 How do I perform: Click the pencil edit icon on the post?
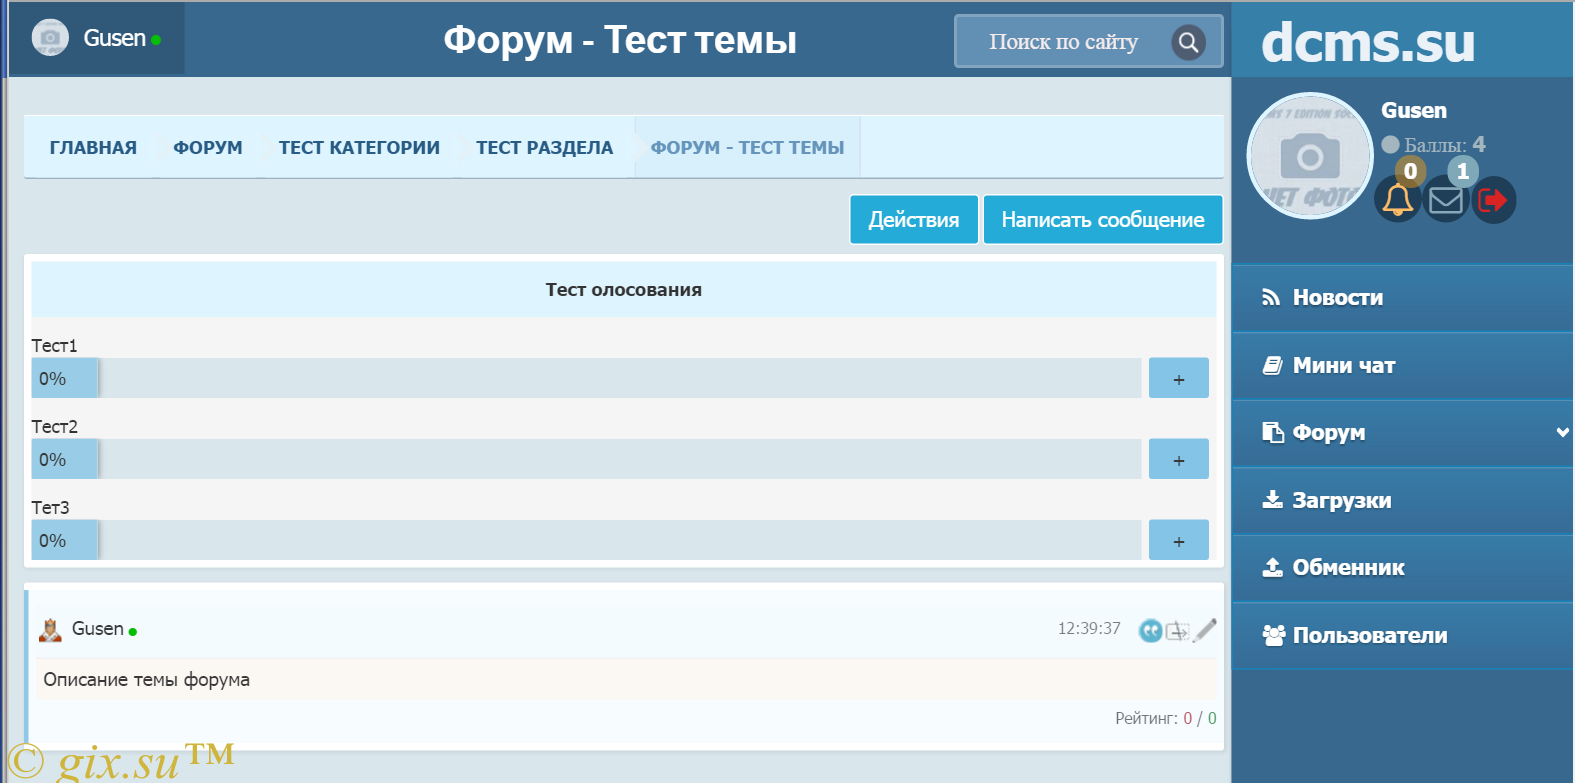pos(1205,629)
